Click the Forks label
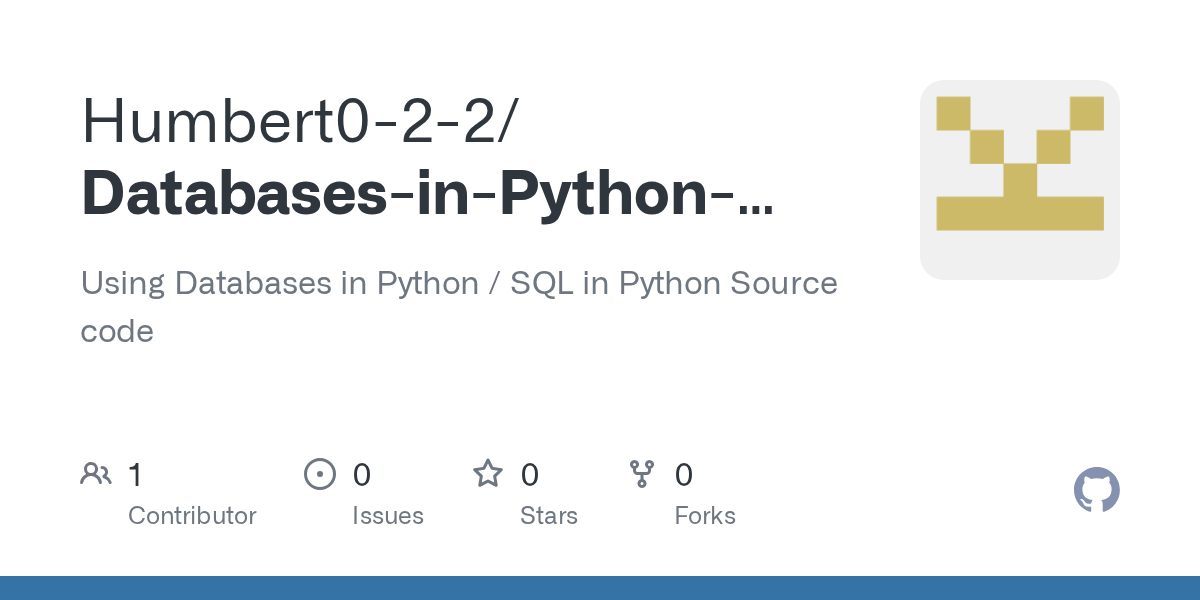The image size is (1200, 600). click(x=705, y=516)
